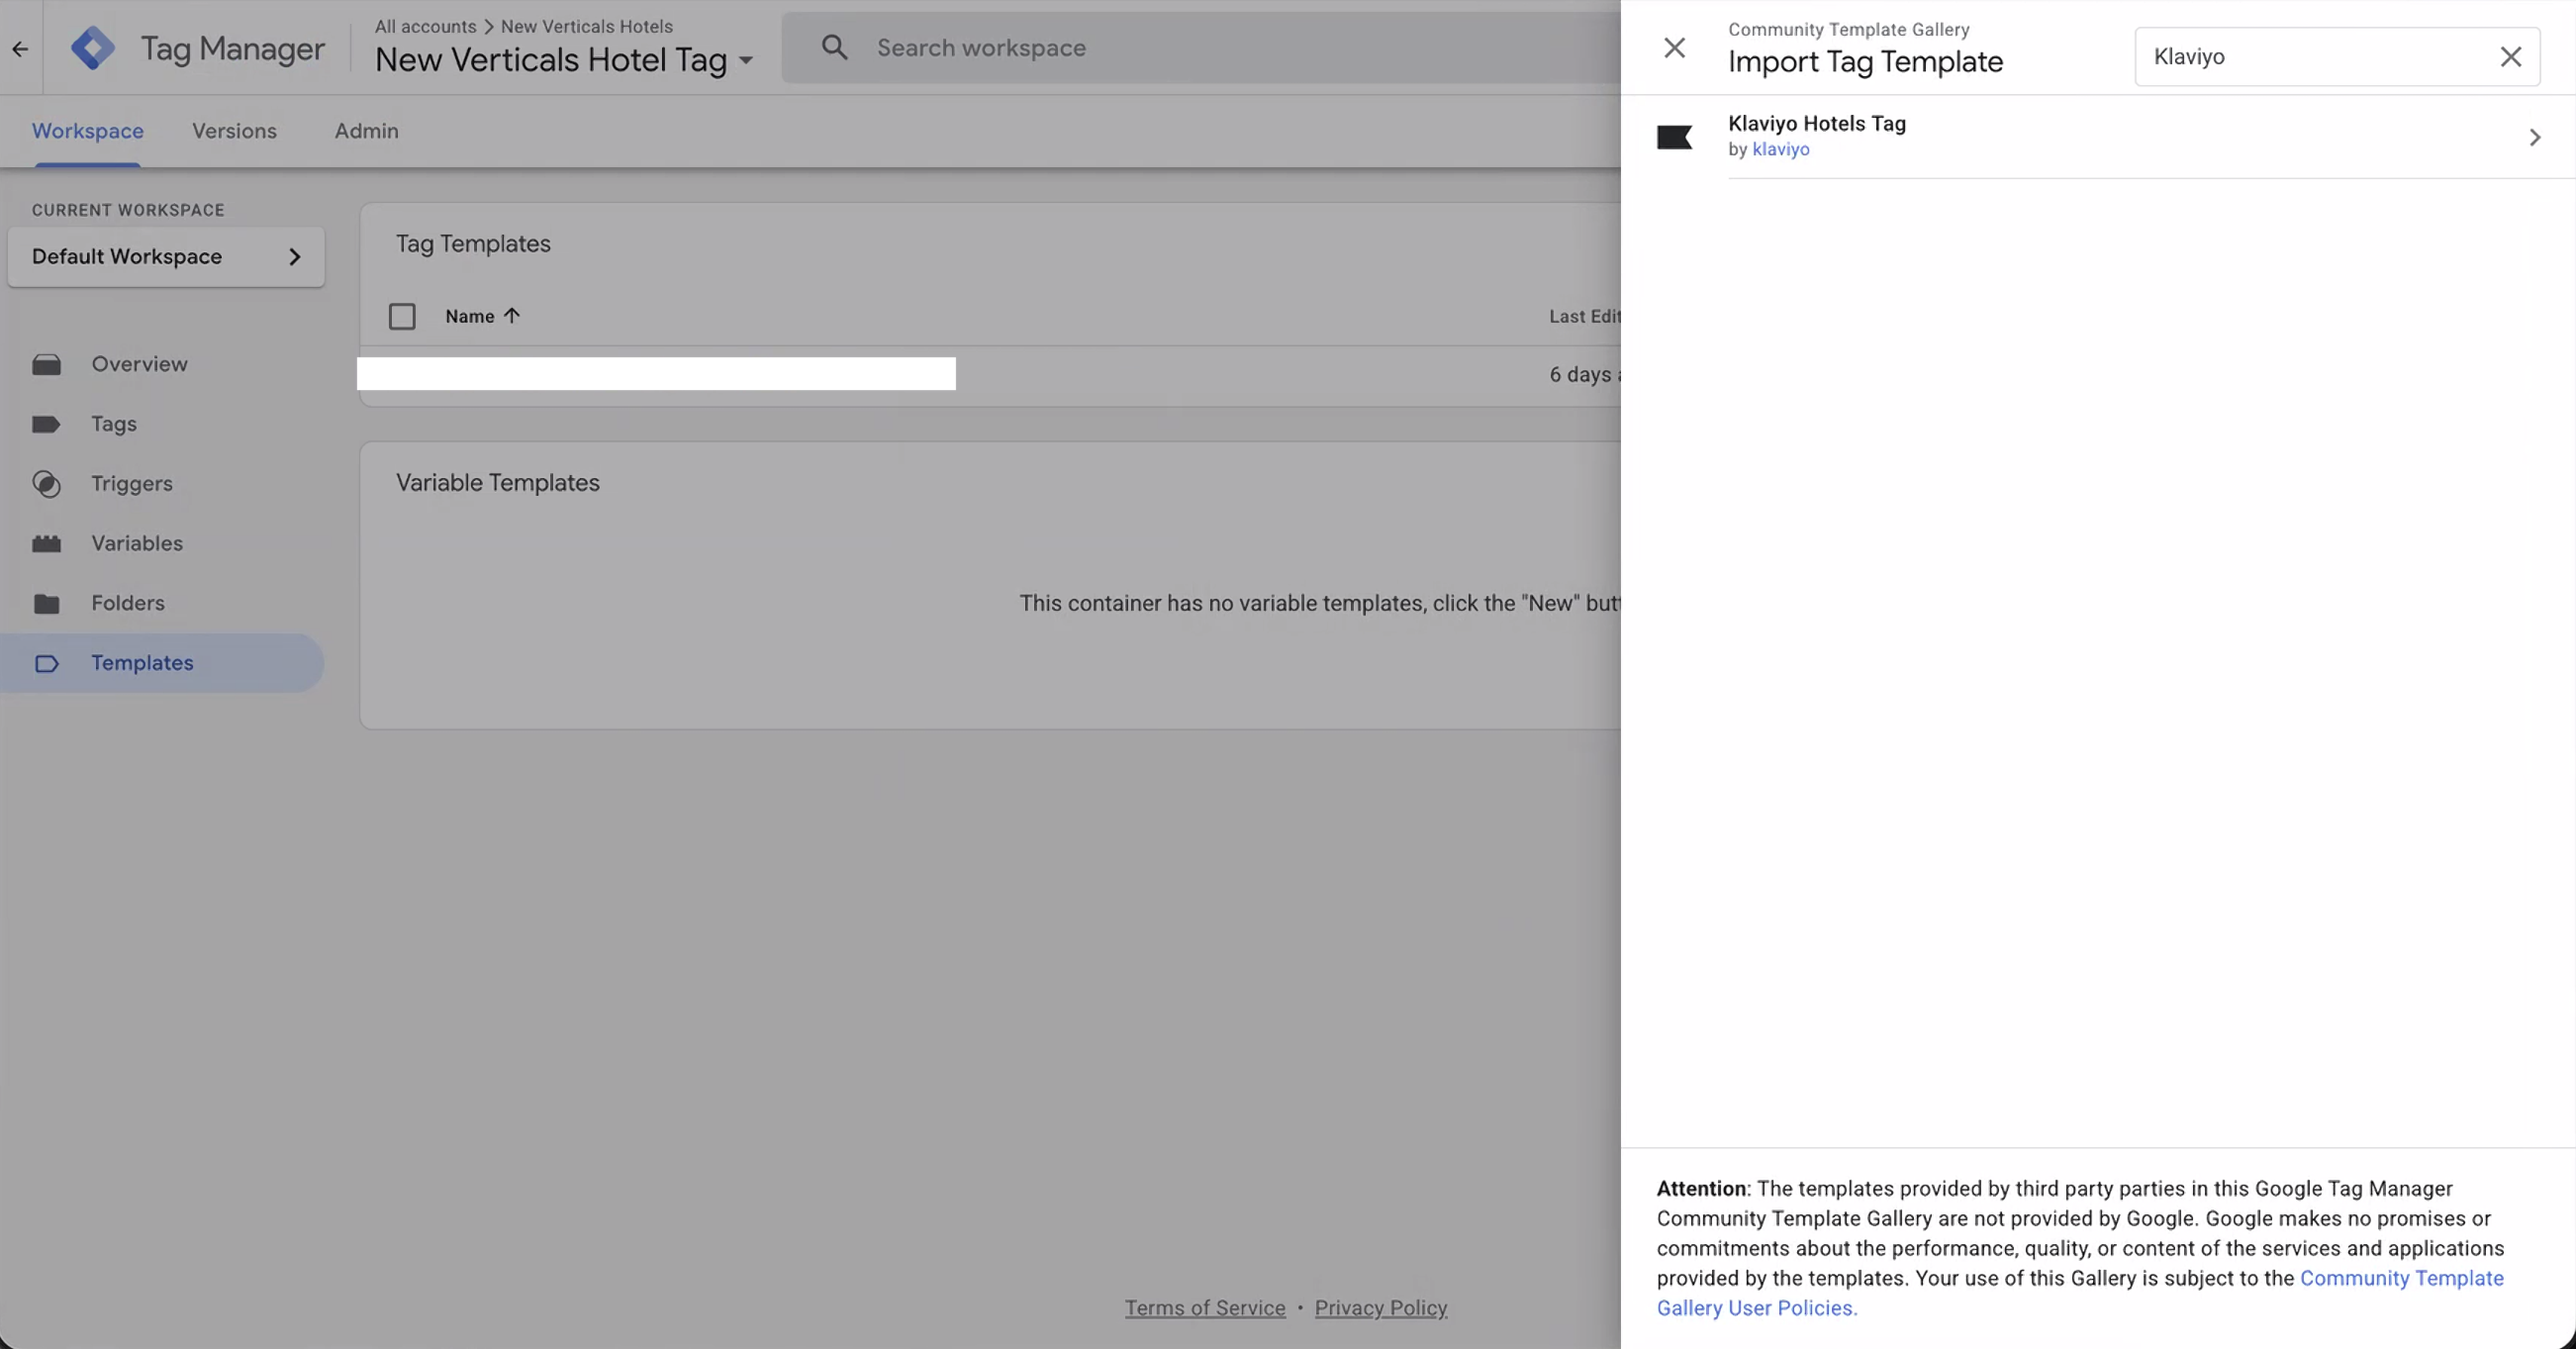Click the back arrow icon
Image resolution: width=2576 pixels, height=1349 pixels.
click(x=20, y=48)
